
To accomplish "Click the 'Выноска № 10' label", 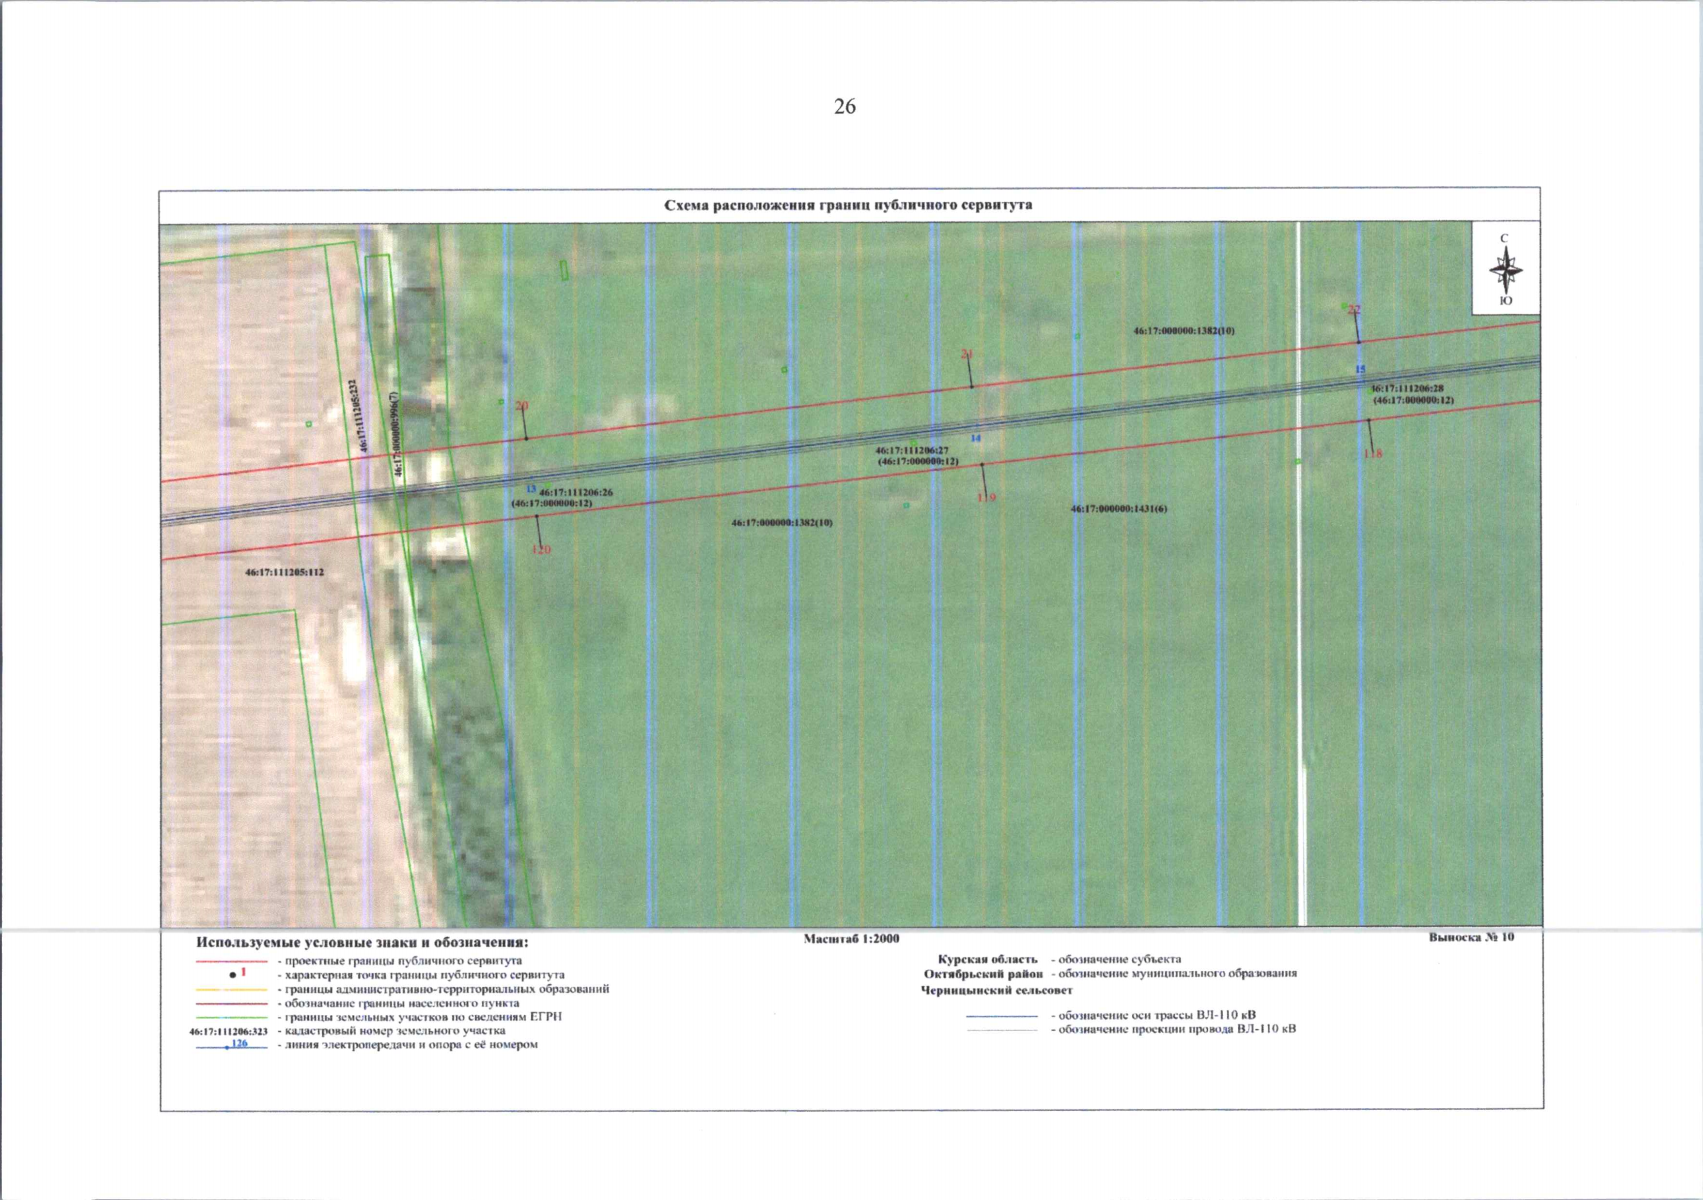I will [x=1471, y=937].
